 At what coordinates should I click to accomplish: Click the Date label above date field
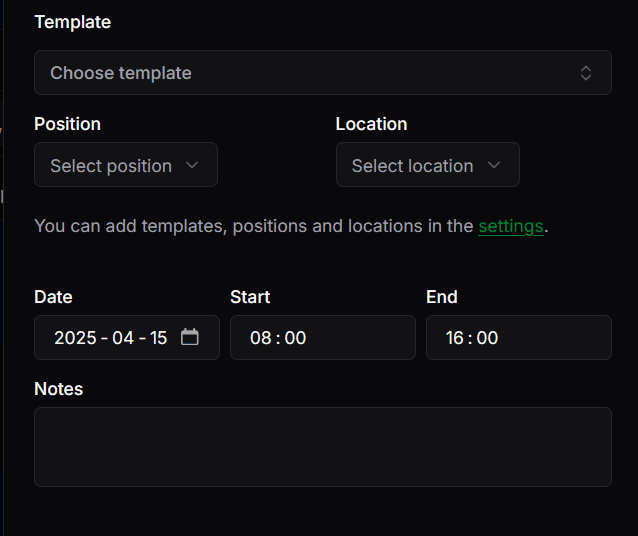[x=53, y=297]
